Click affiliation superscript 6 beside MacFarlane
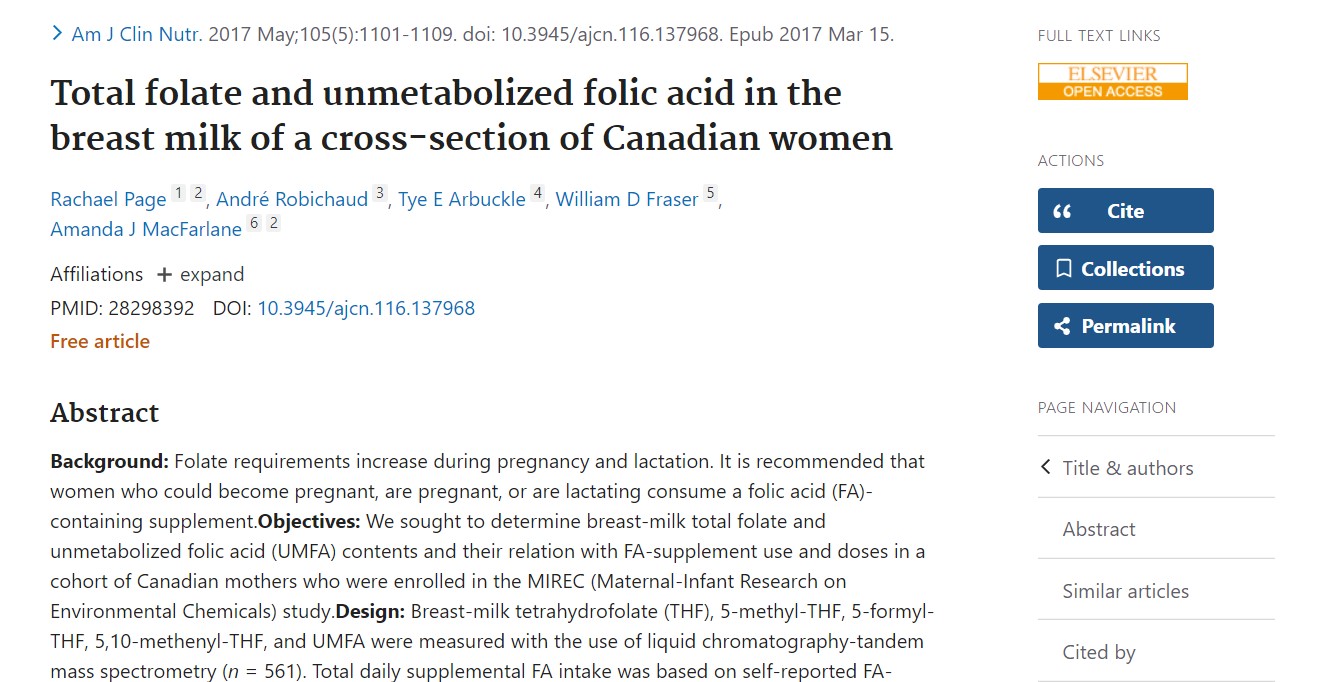The width and height of the screenshot is (1338, 682). pos(254,224)
